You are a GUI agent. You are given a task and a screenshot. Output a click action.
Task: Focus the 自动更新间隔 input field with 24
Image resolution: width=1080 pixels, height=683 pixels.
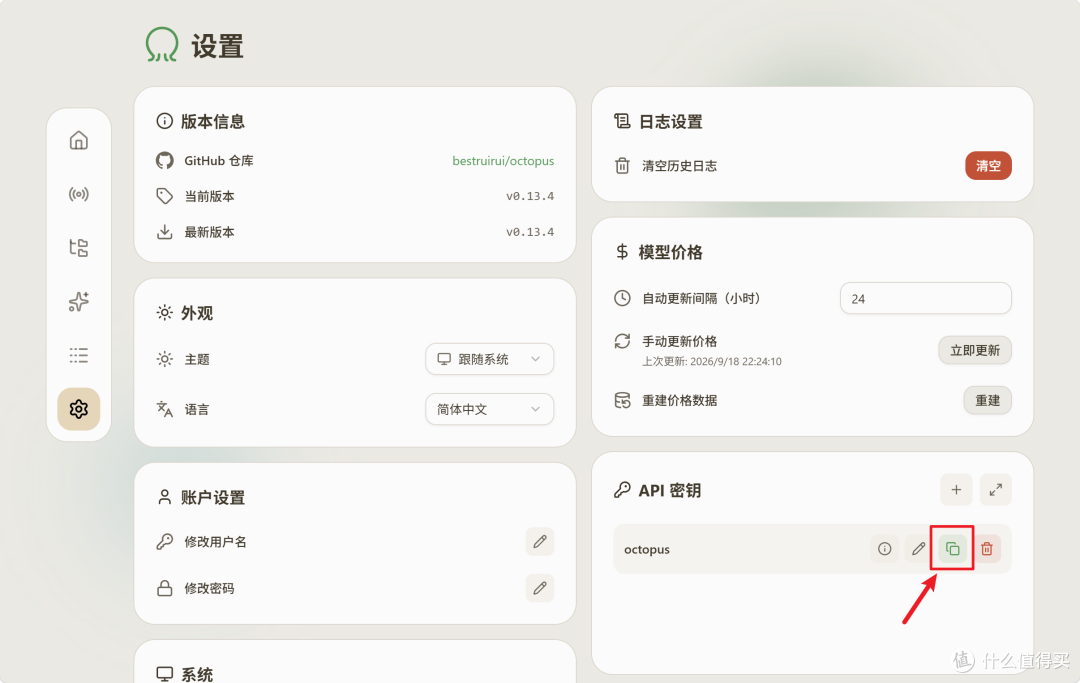(925, 298)
